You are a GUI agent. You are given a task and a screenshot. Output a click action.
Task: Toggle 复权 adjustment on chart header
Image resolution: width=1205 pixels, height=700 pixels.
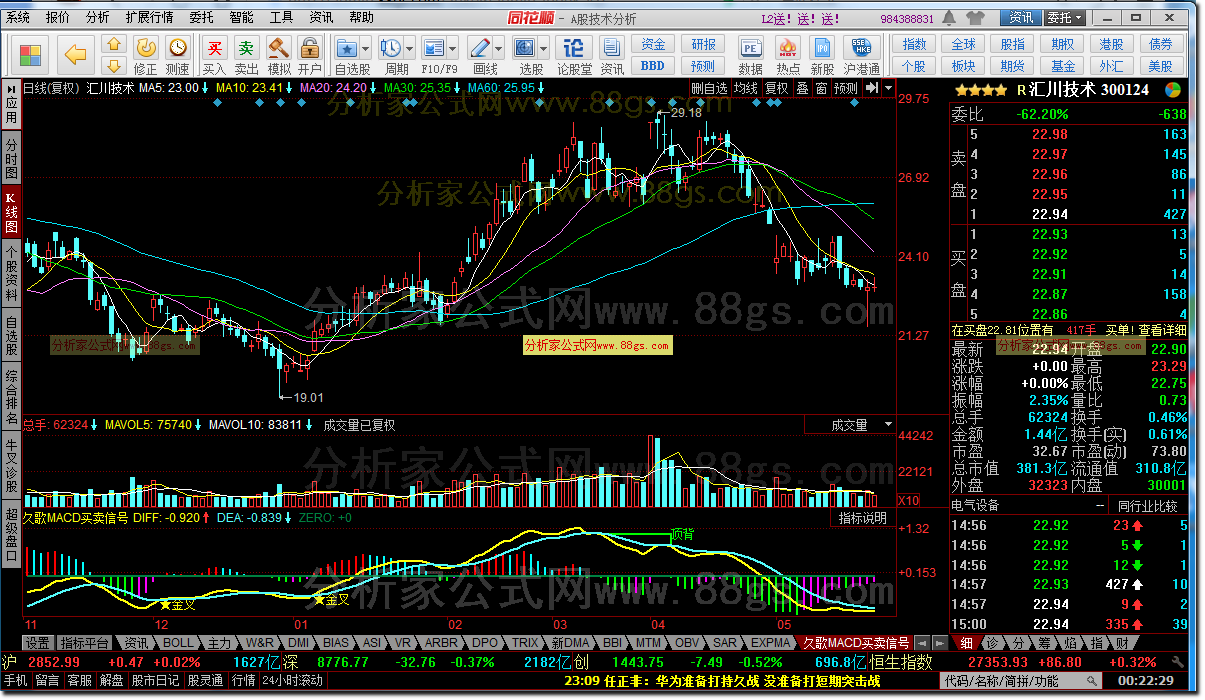[x=777, y=88]
